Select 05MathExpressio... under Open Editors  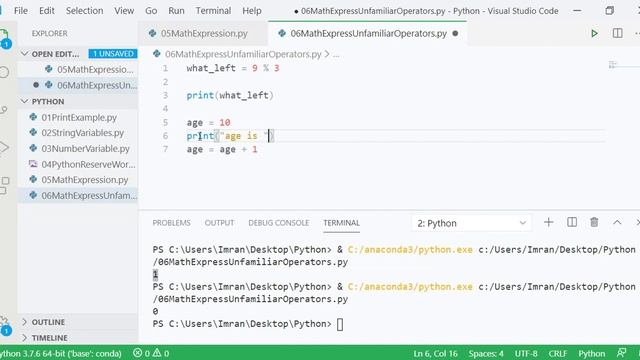pyautogui.click(x=78, y=69)
